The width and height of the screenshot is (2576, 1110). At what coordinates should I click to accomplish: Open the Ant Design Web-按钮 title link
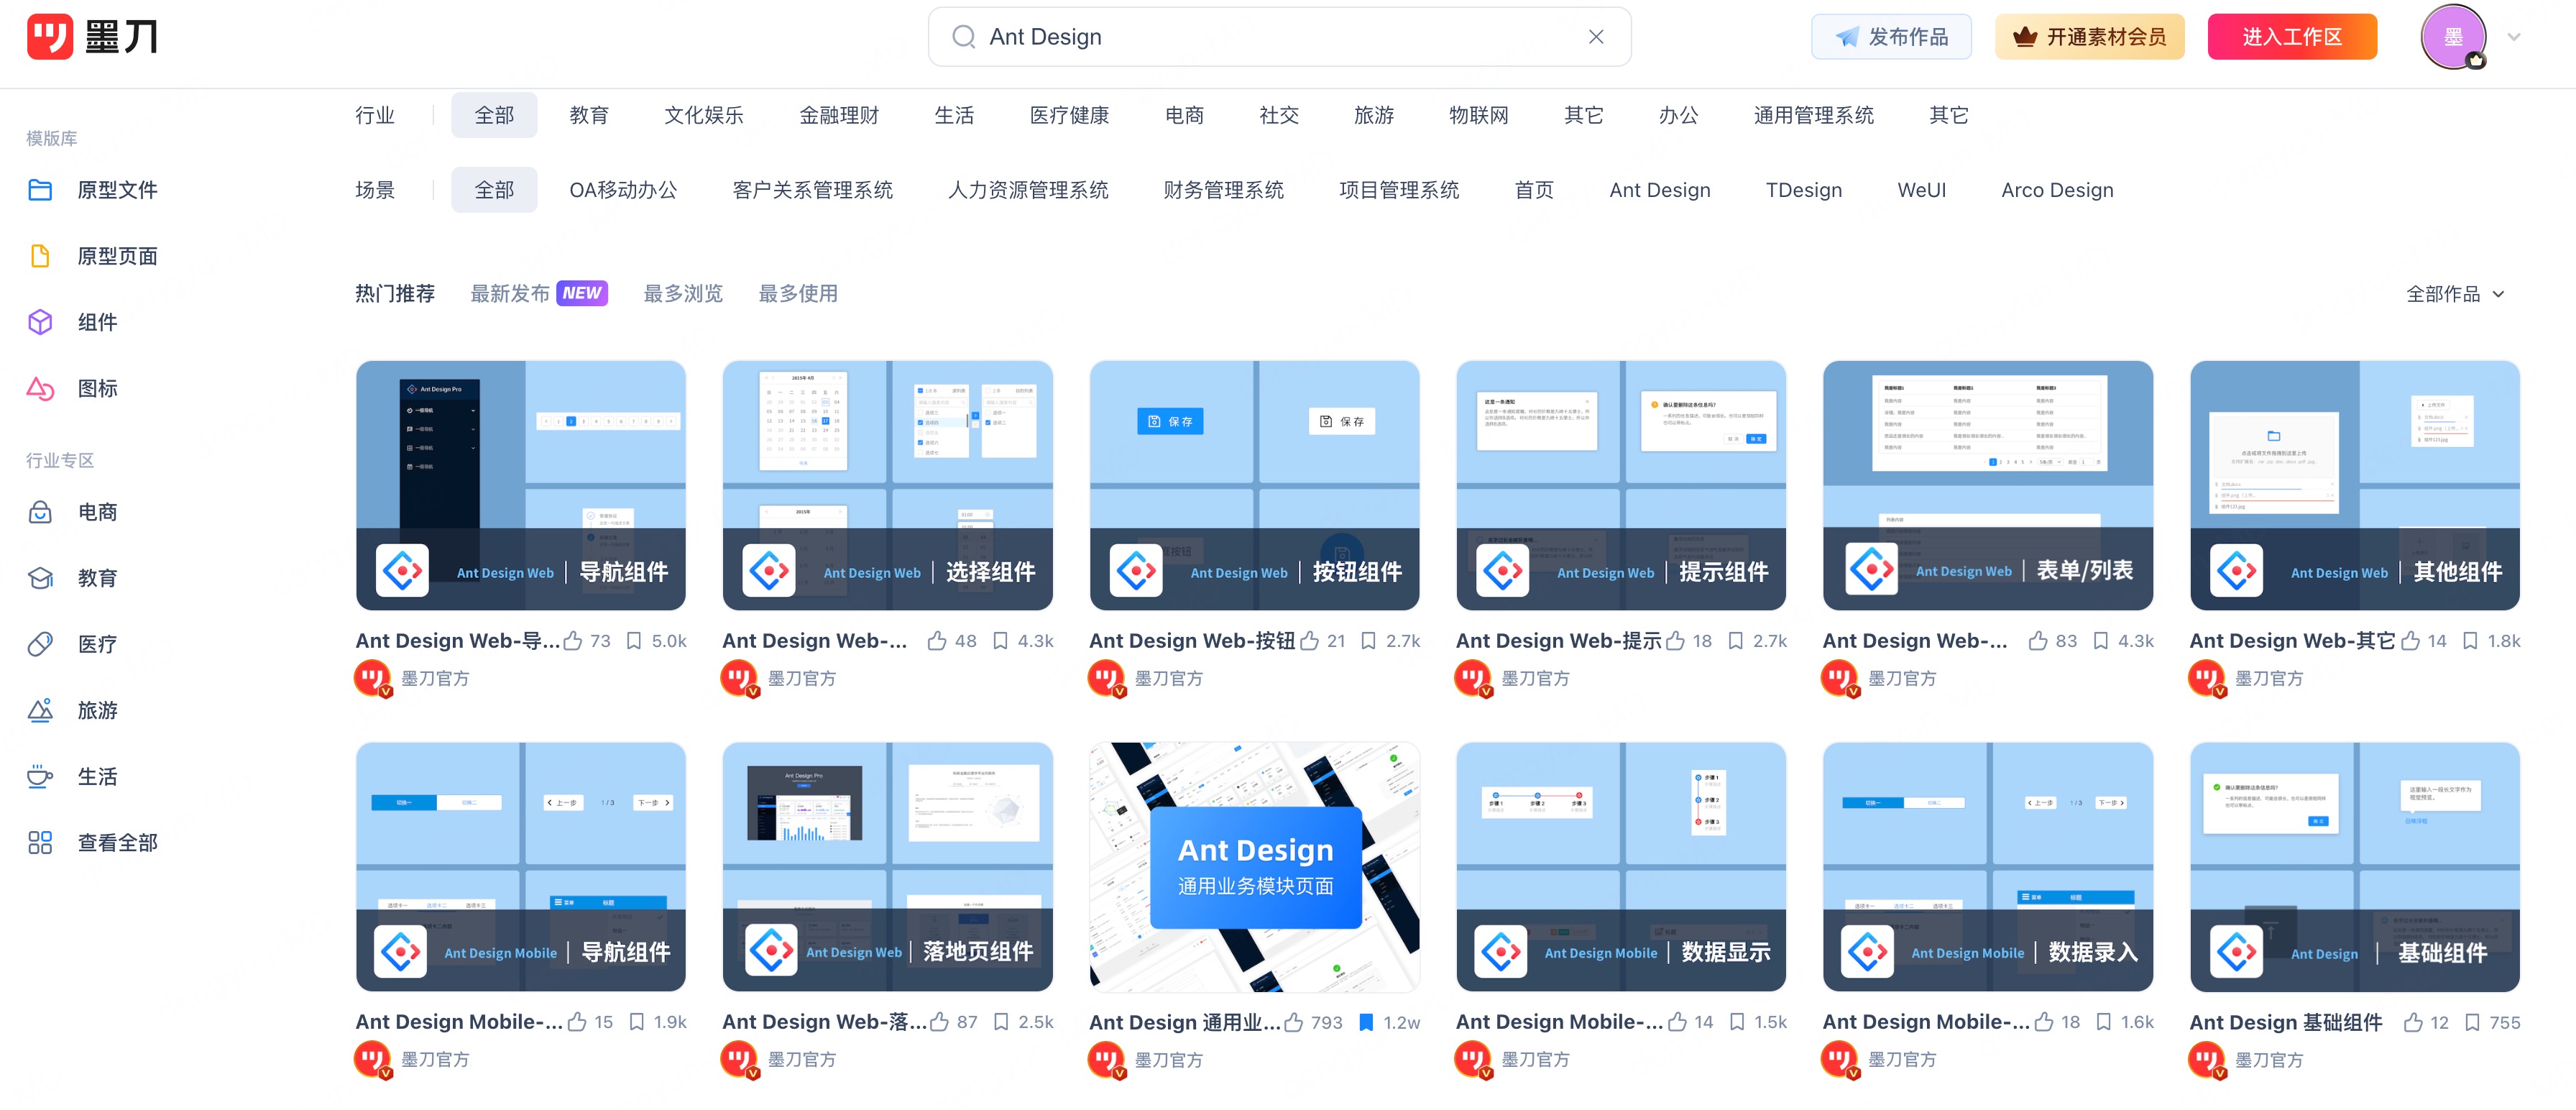point(1191,641)
